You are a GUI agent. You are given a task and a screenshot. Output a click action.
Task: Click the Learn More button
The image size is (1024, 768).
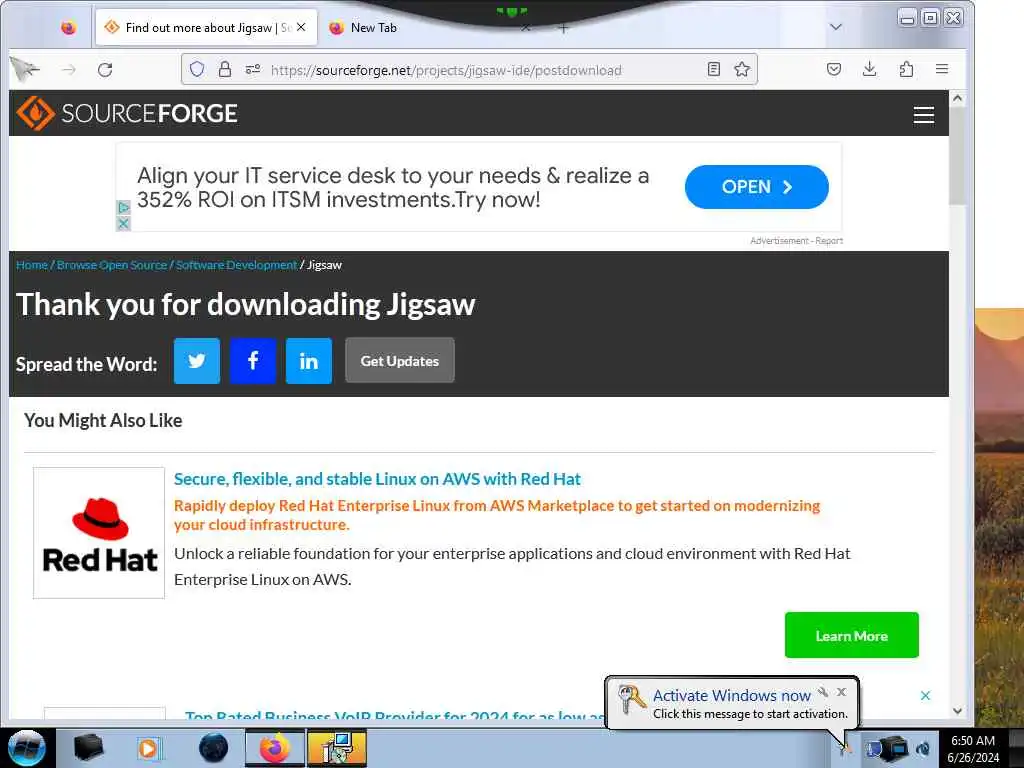click(852, 635)
